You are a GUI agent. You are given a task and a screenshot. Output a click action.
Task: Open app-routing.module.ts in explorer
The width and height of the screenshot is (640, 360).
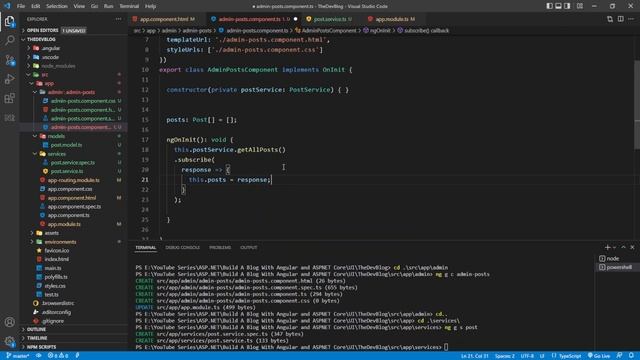[x=73, y=180]
